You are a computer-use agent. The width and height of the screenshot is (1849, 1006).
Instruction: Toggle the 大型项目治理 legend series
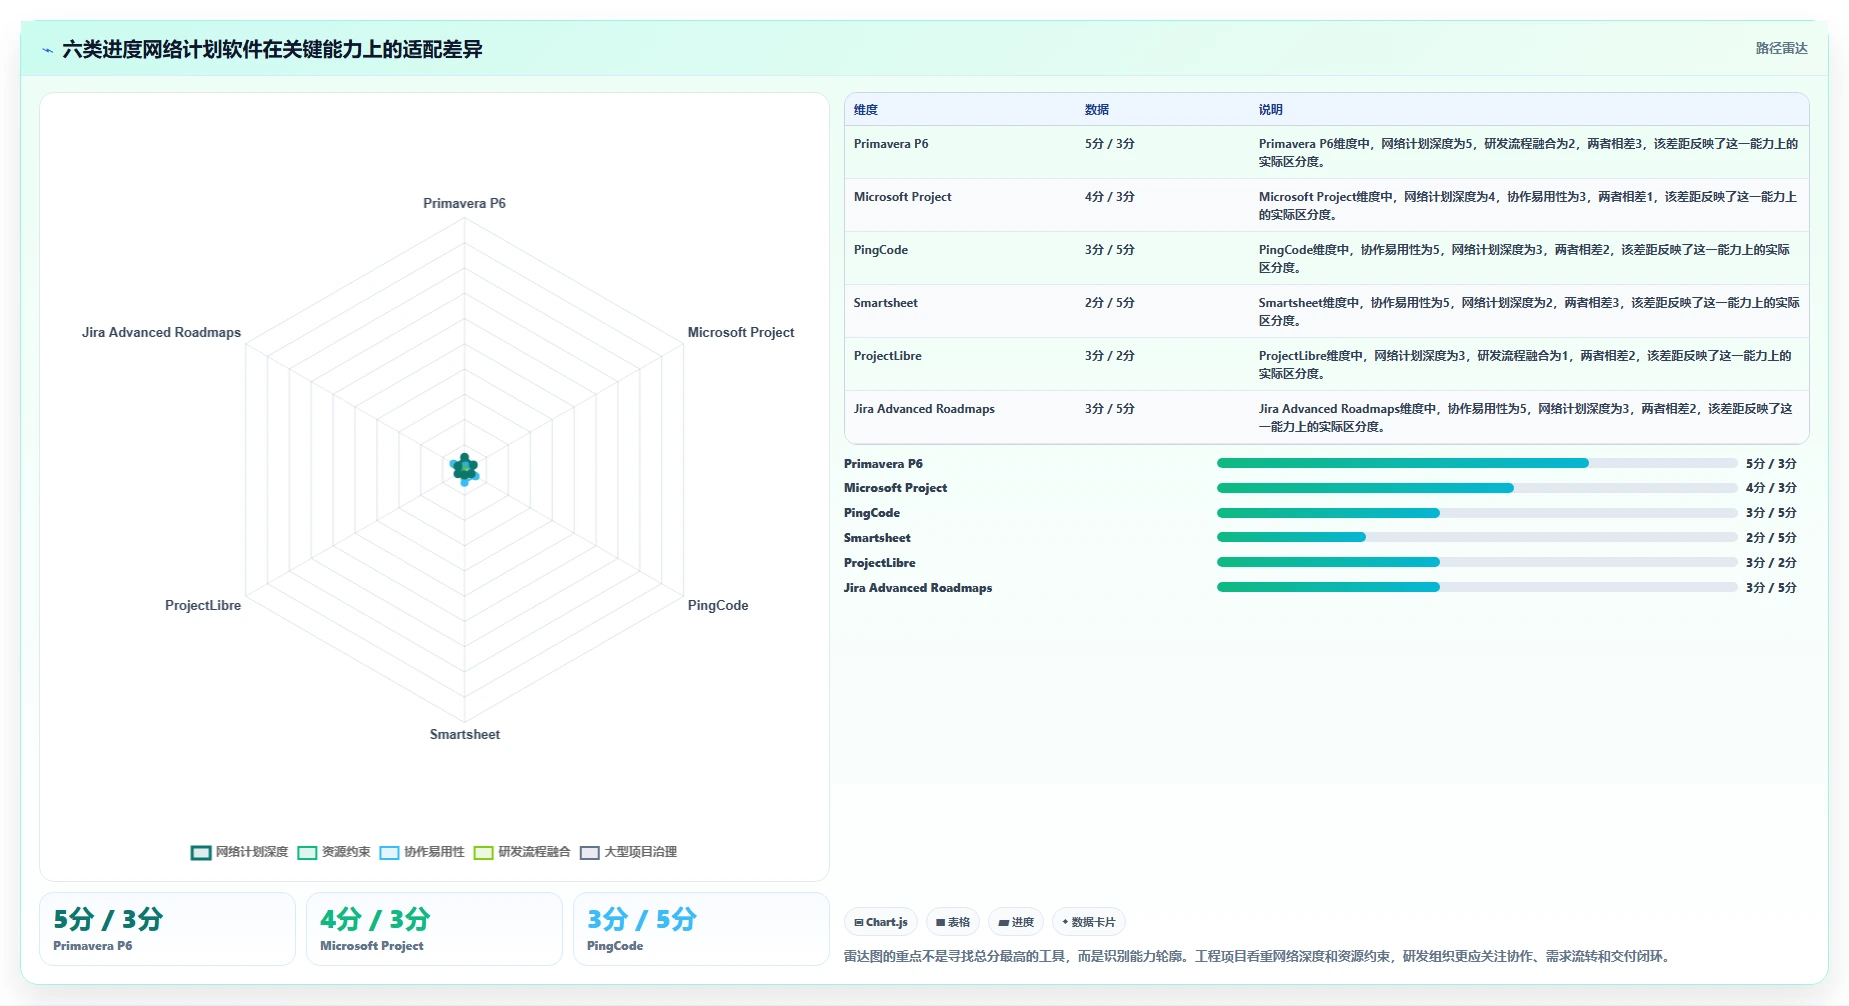click(x=628, y=852)
